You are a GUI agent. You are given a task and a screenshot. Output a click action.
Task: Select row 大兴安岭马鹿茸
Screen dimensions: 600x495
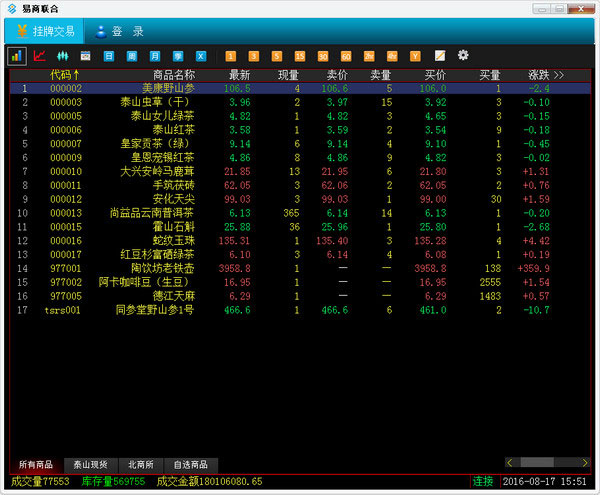point(300,171)
